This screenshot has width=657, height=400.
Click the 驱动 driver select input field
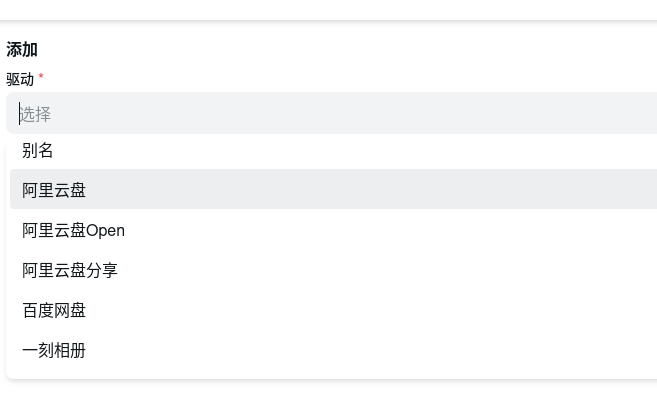click(330, 114)
